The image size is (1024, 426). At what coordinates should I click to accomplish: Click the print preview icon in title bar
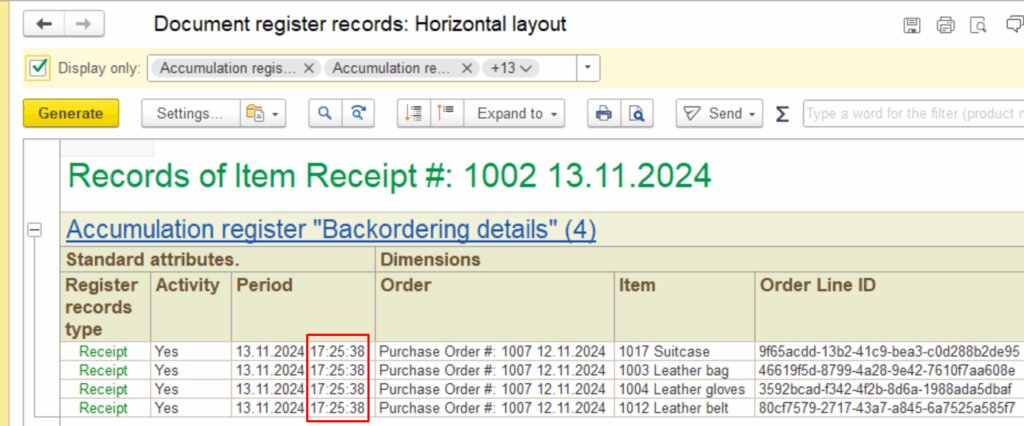click(x=979, y=25)
